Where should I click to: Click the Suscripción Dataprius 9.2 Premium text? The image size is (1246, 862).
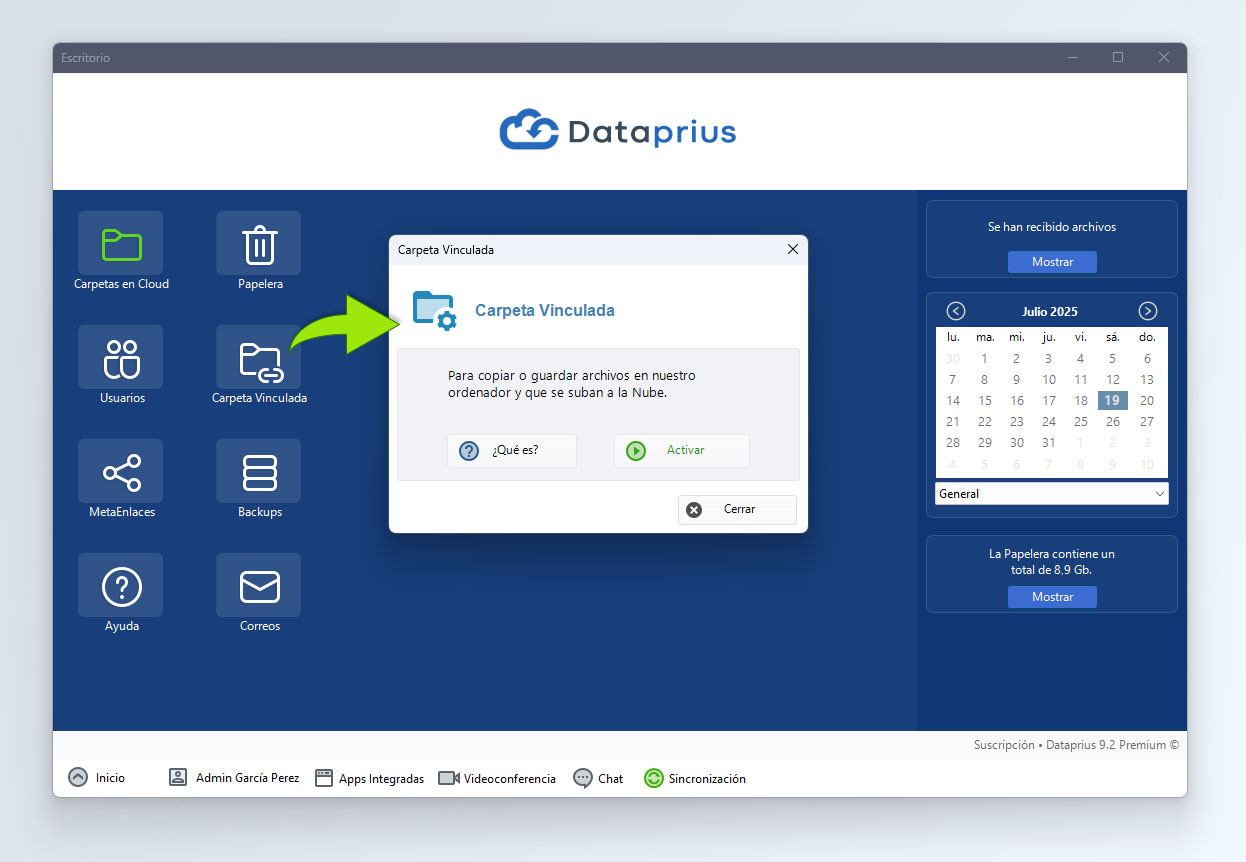pos(1076,745)
